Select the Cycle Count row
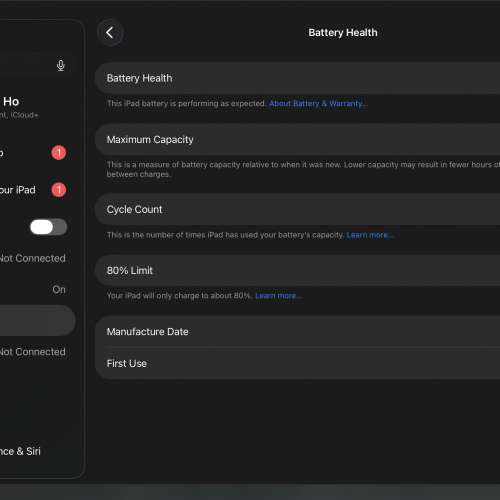 pyautogui.click(x=297, y=209)
